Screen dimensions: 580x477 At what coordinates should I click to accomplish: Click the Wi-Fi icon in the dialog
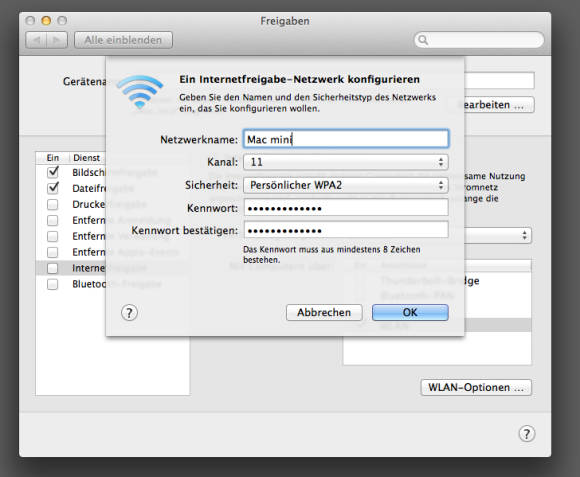140,91
